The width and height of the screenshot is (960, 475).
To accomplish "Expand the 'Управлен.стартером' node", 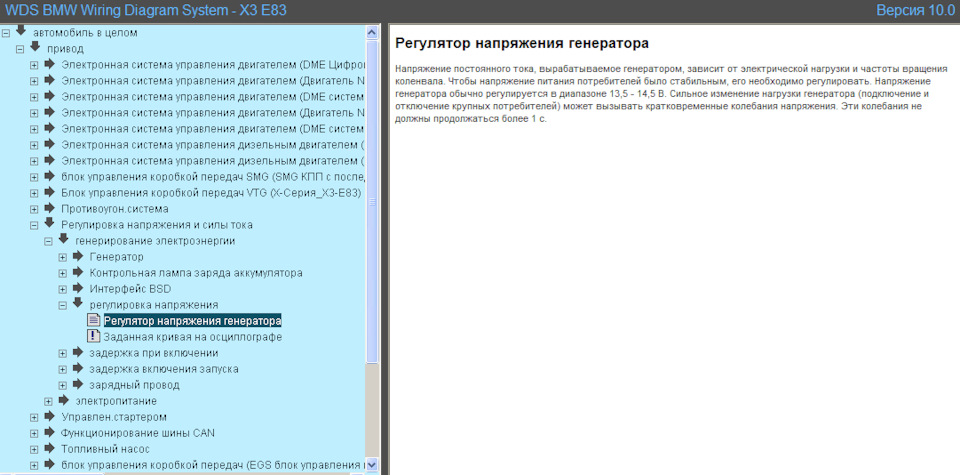I will click(x=34, y=417).
